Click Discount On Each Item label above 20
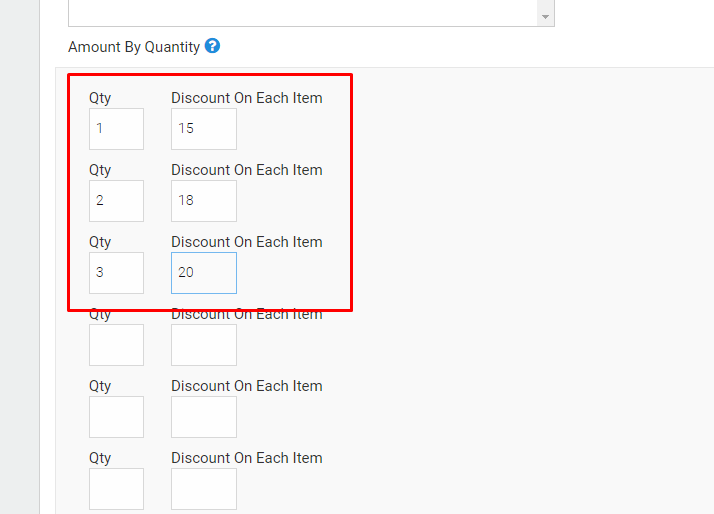Image resolution: width=714 pixels, height=514 pixels. (247, 242)
